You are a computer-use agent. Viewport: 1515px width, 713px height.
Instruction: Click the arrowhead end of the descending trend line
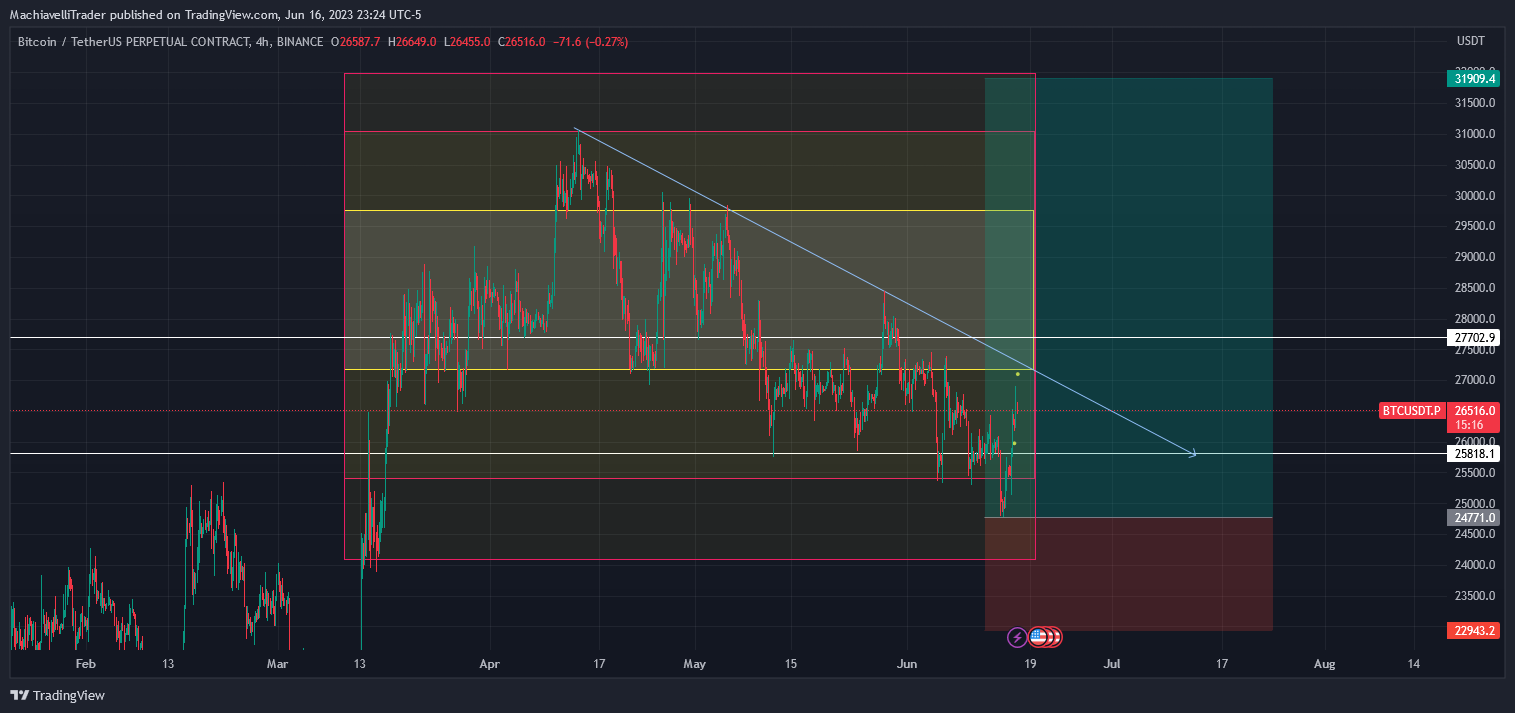click(1192, 454)
